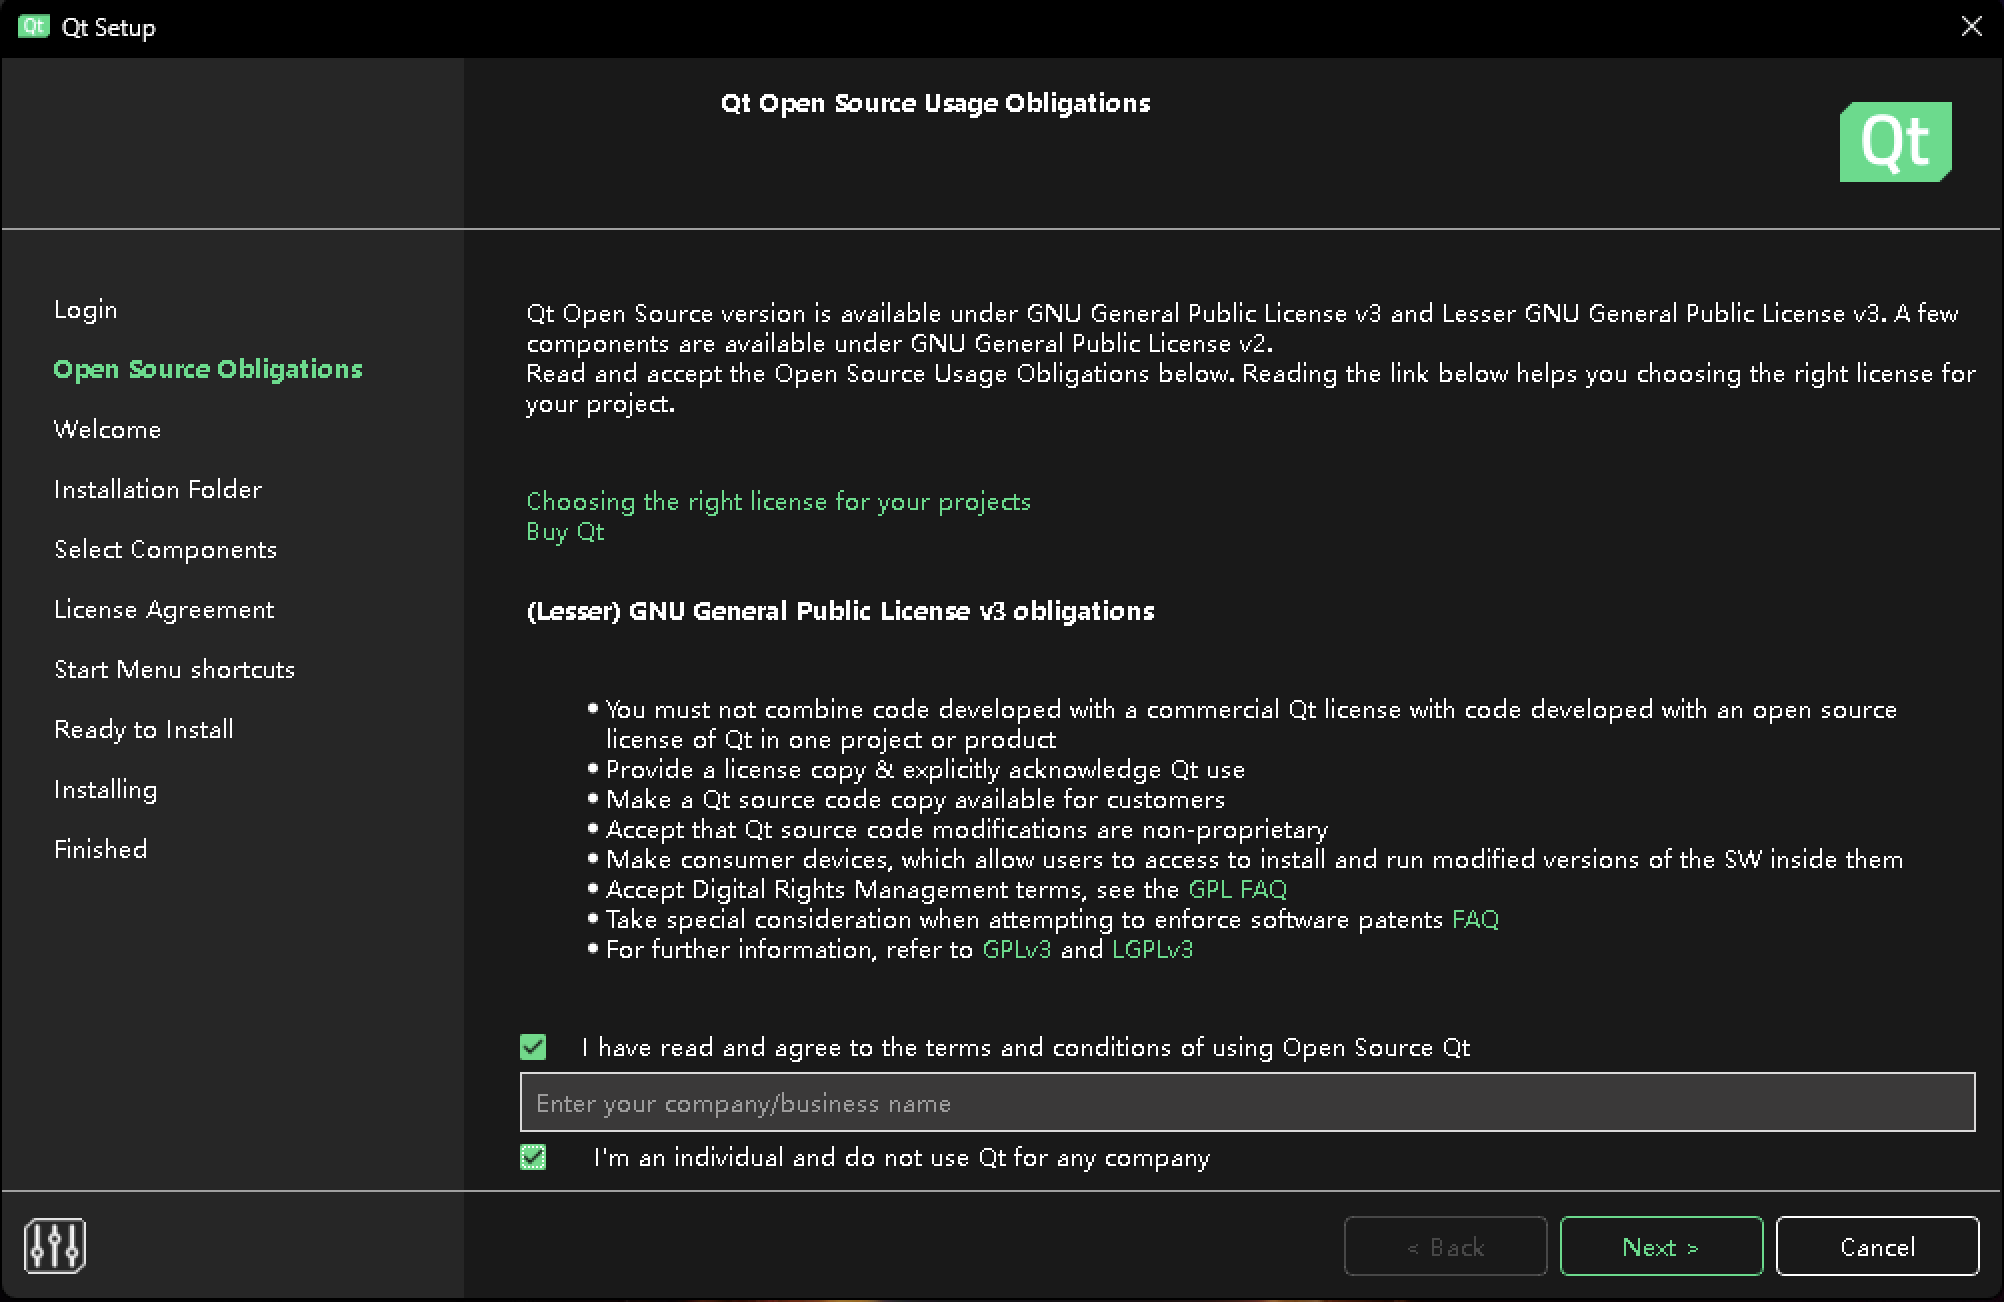This screenshot has width=2004, height=1302.
Task: Proceed by clicking the Next button
Action: tap(1660, 1246)
